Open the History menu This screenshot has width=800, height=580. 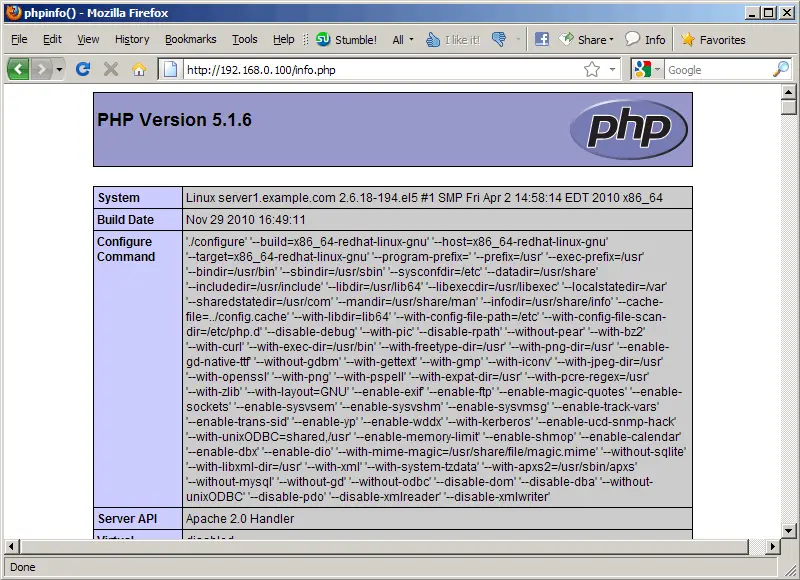[132, 39]
